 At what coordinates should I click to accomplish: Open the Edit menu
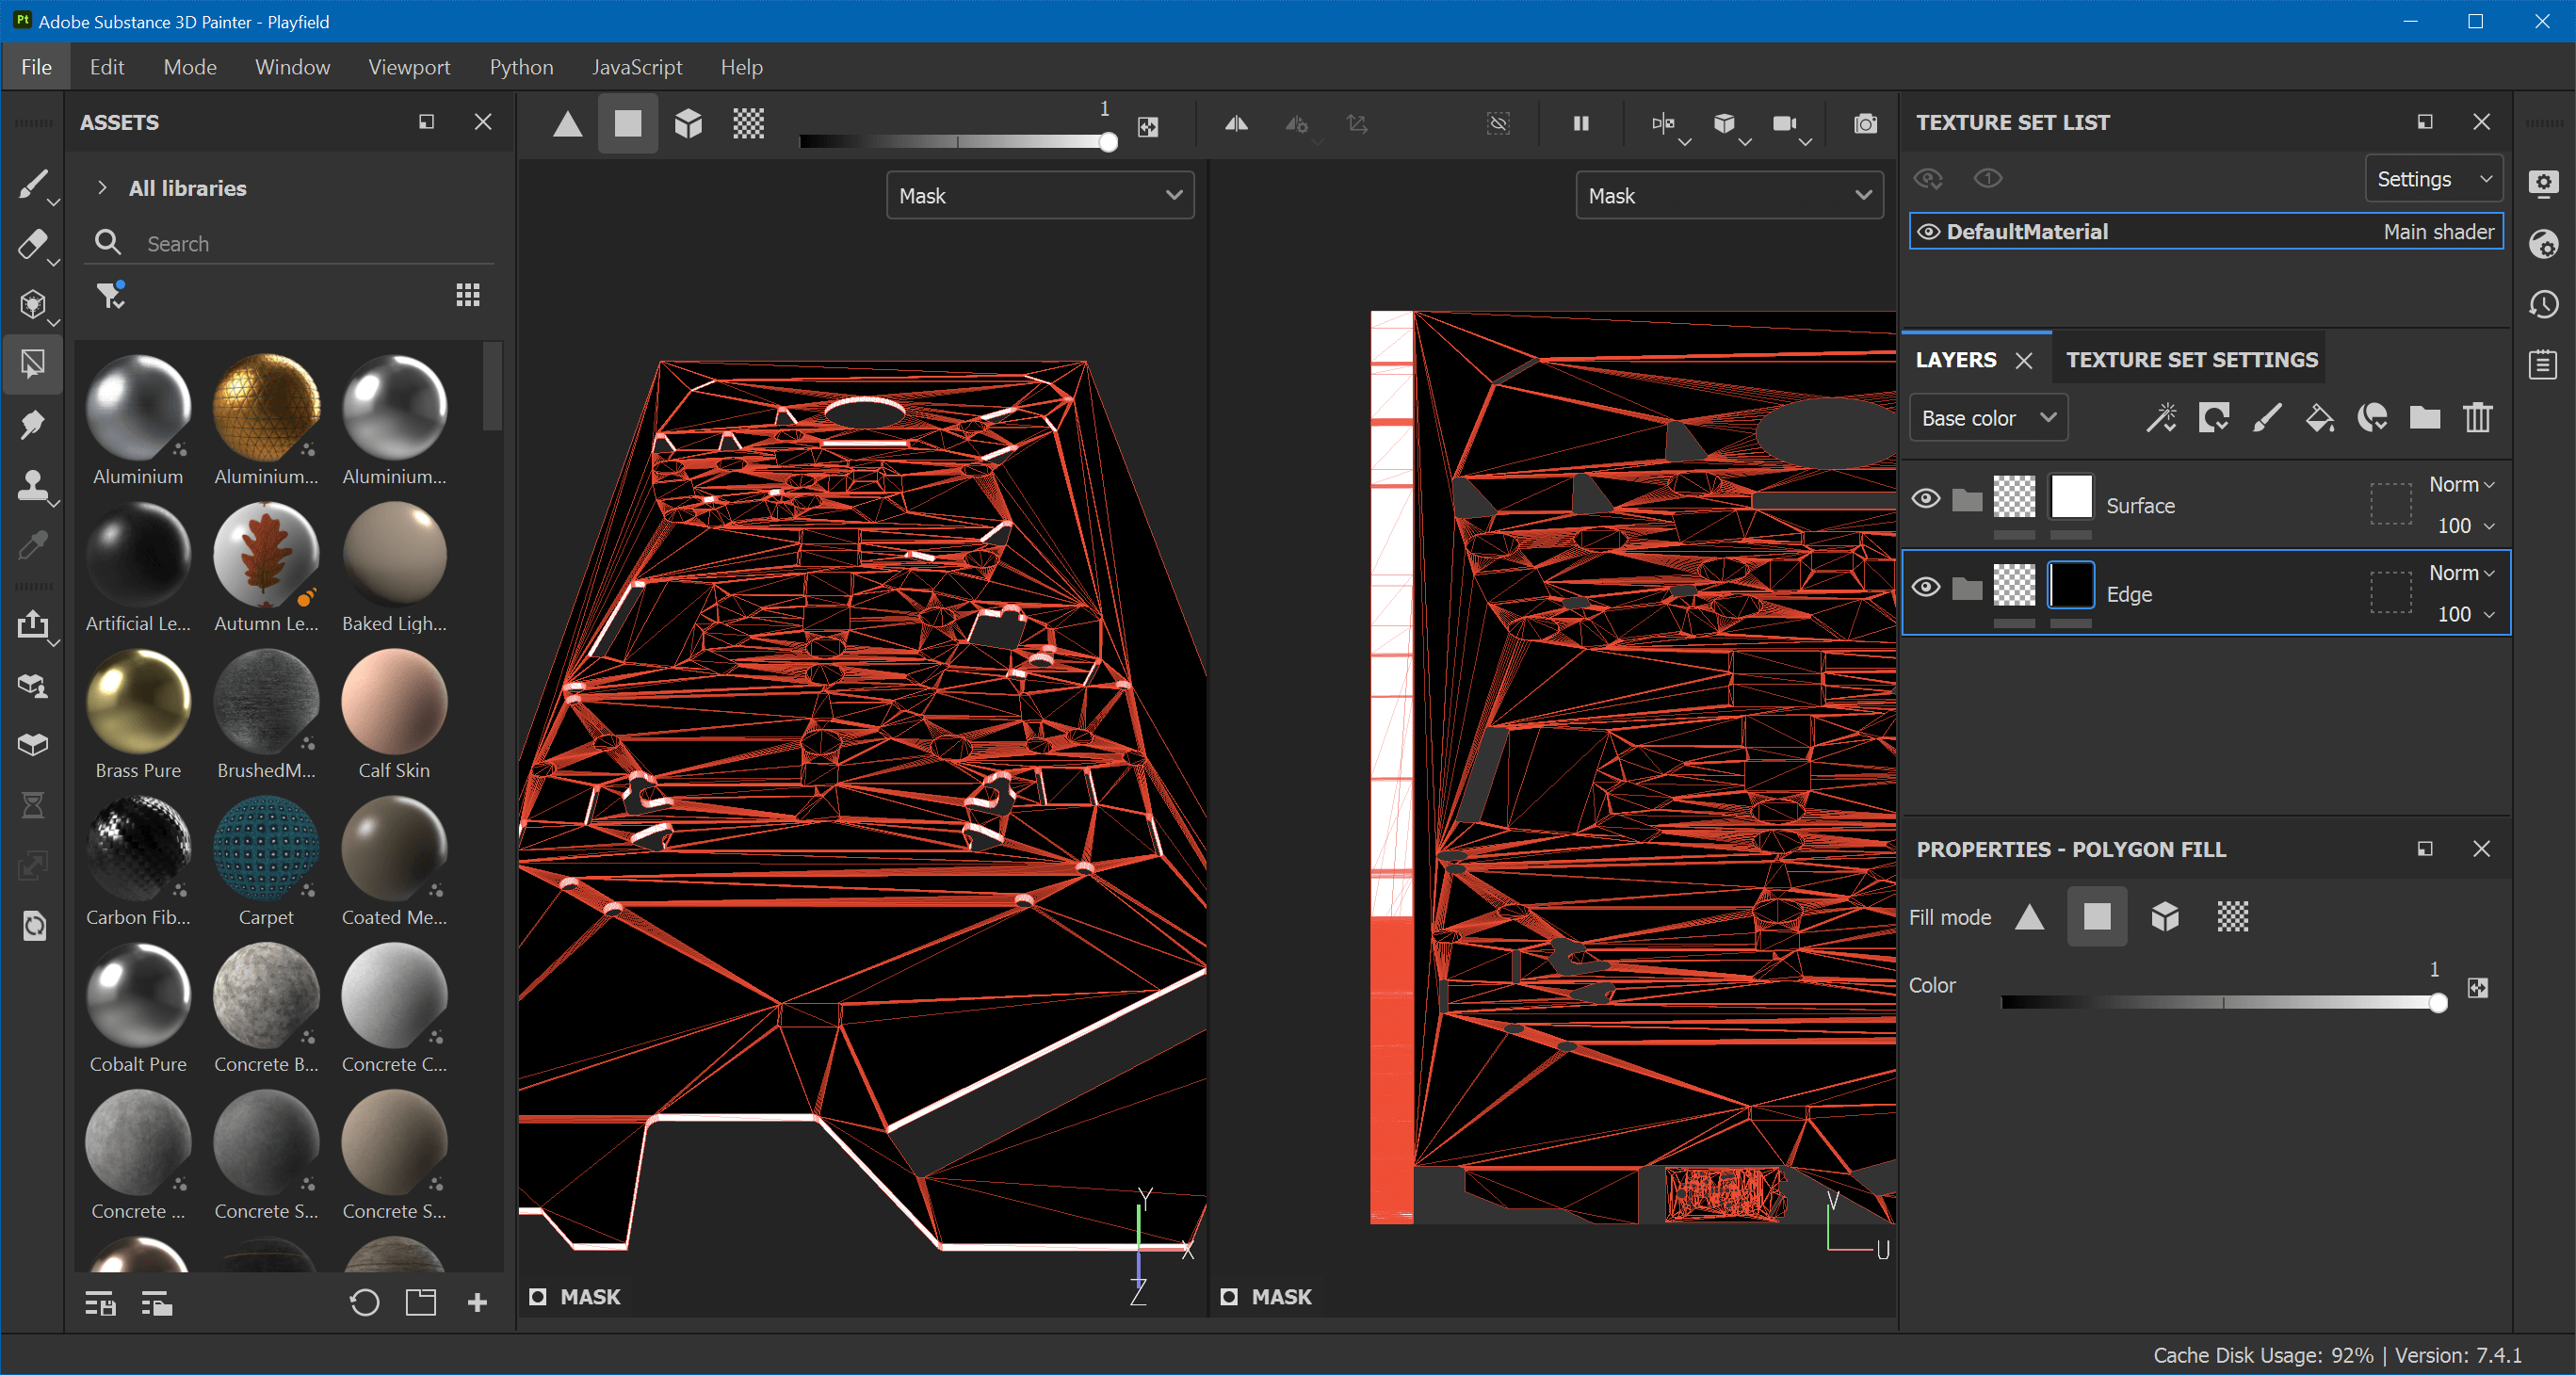point(106,67)
